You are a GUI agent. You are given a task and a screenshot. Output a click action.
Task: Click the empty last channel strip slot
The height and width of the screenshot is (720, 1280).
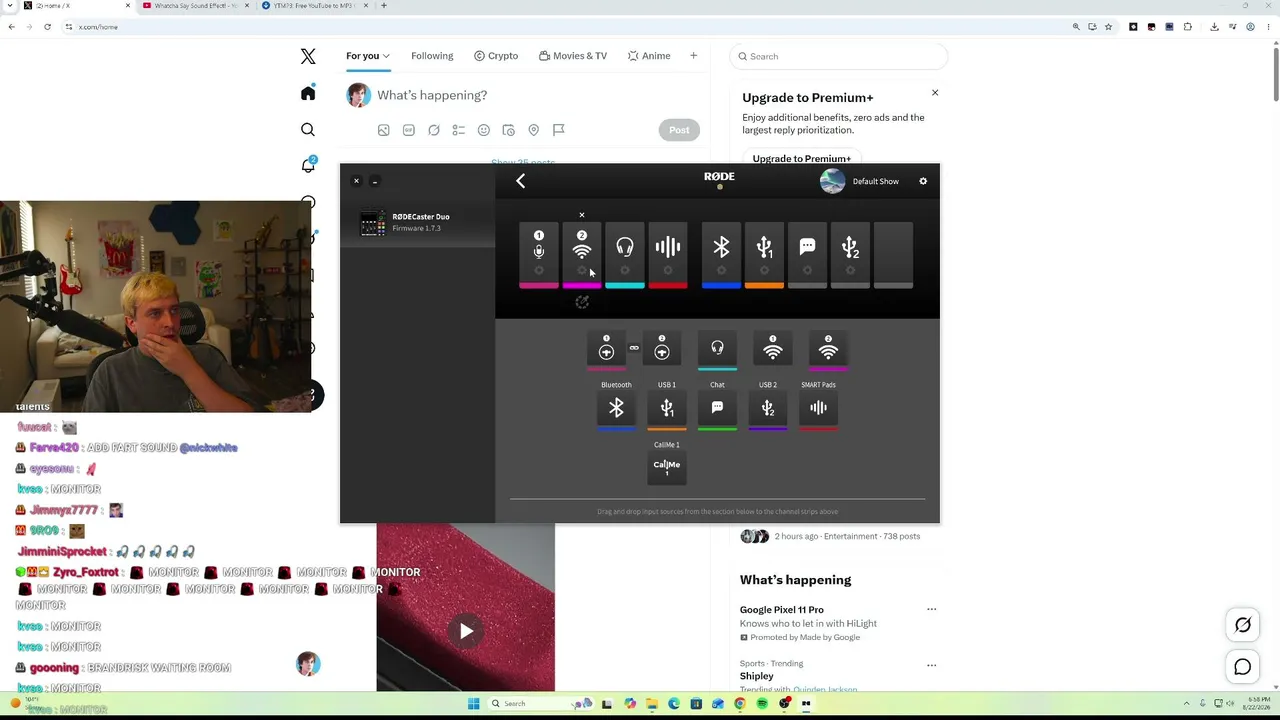point(893,255)
